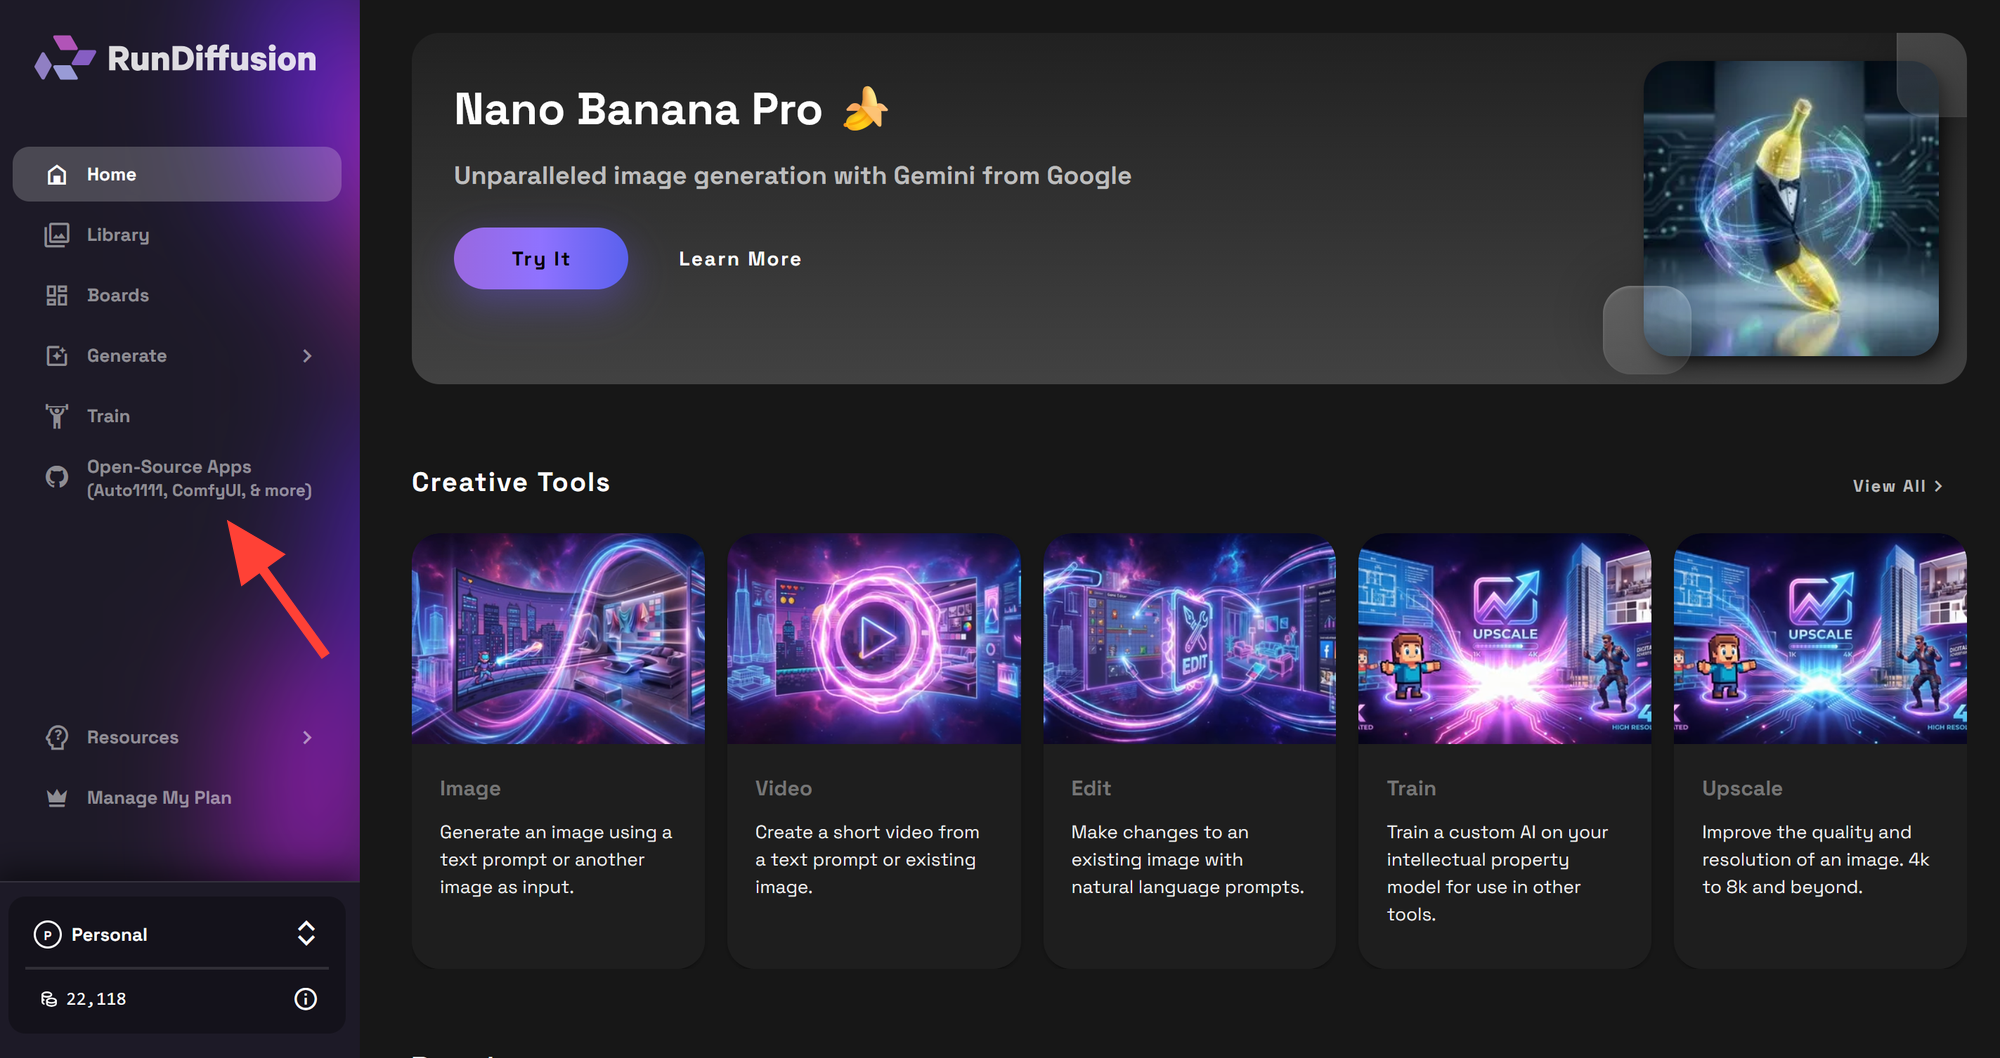
Task: Click the Nano Banana Pro banner image
Action: (1790, 208)
